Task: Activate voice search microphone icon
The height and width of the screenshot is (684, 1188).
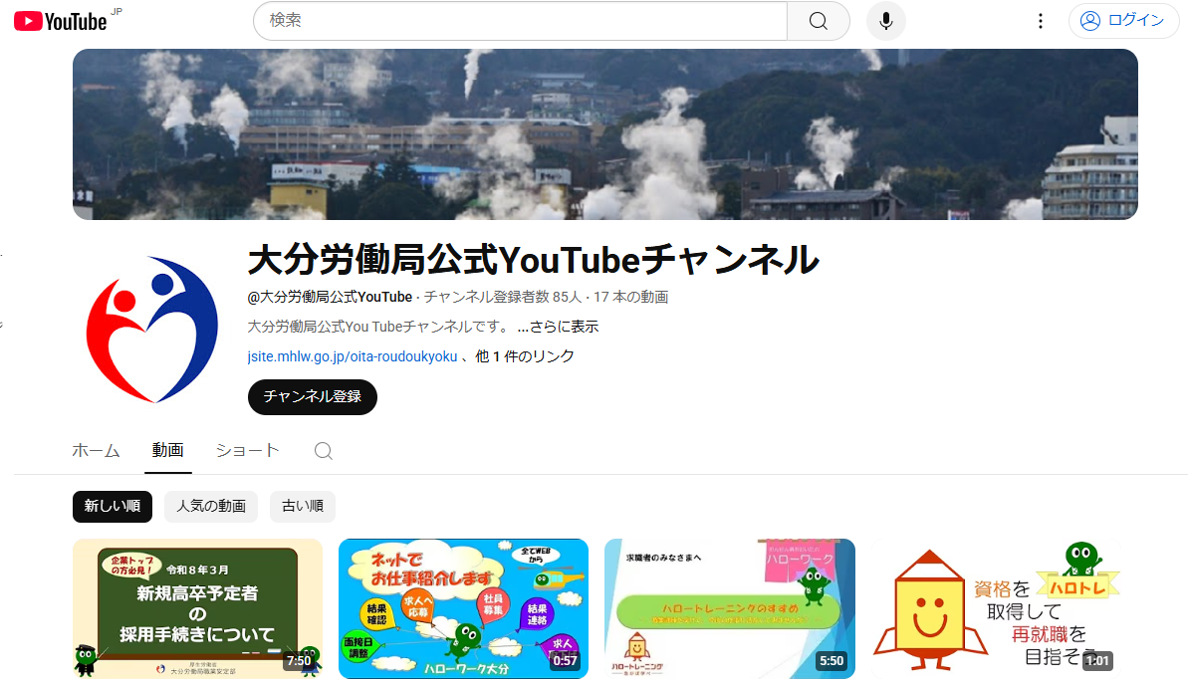Action: point(885,21)
